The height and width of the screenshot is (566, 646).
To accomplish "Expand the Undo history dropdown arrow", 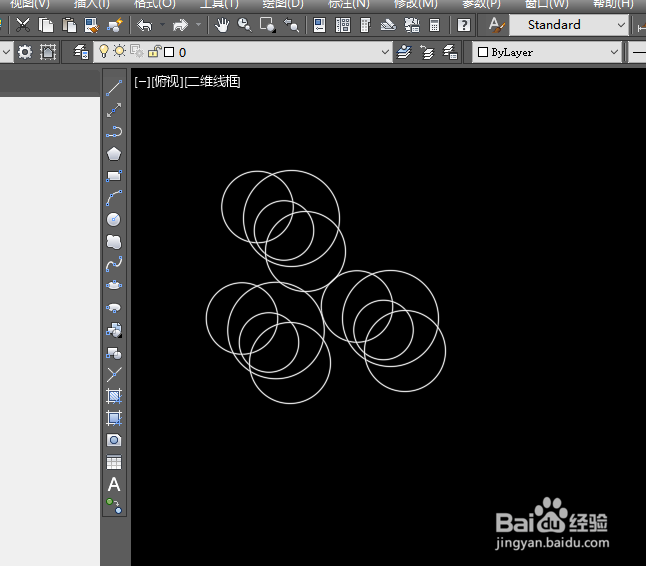I will coord(162,25).
